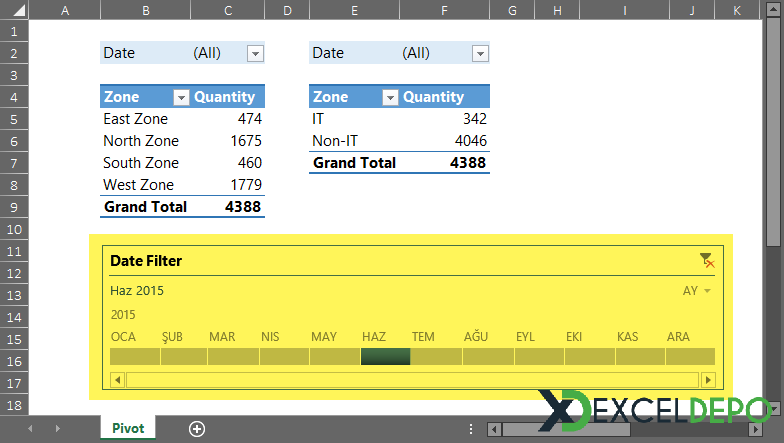Select the HAZ month segment in timeline
The image size is (784, 443).
[x=386, y=356]
